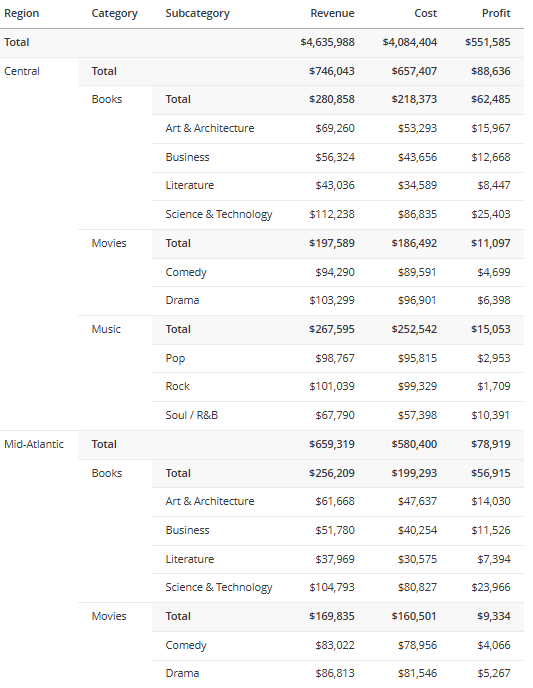
Task: Click the Region column header
Action: tap(21, 13)
